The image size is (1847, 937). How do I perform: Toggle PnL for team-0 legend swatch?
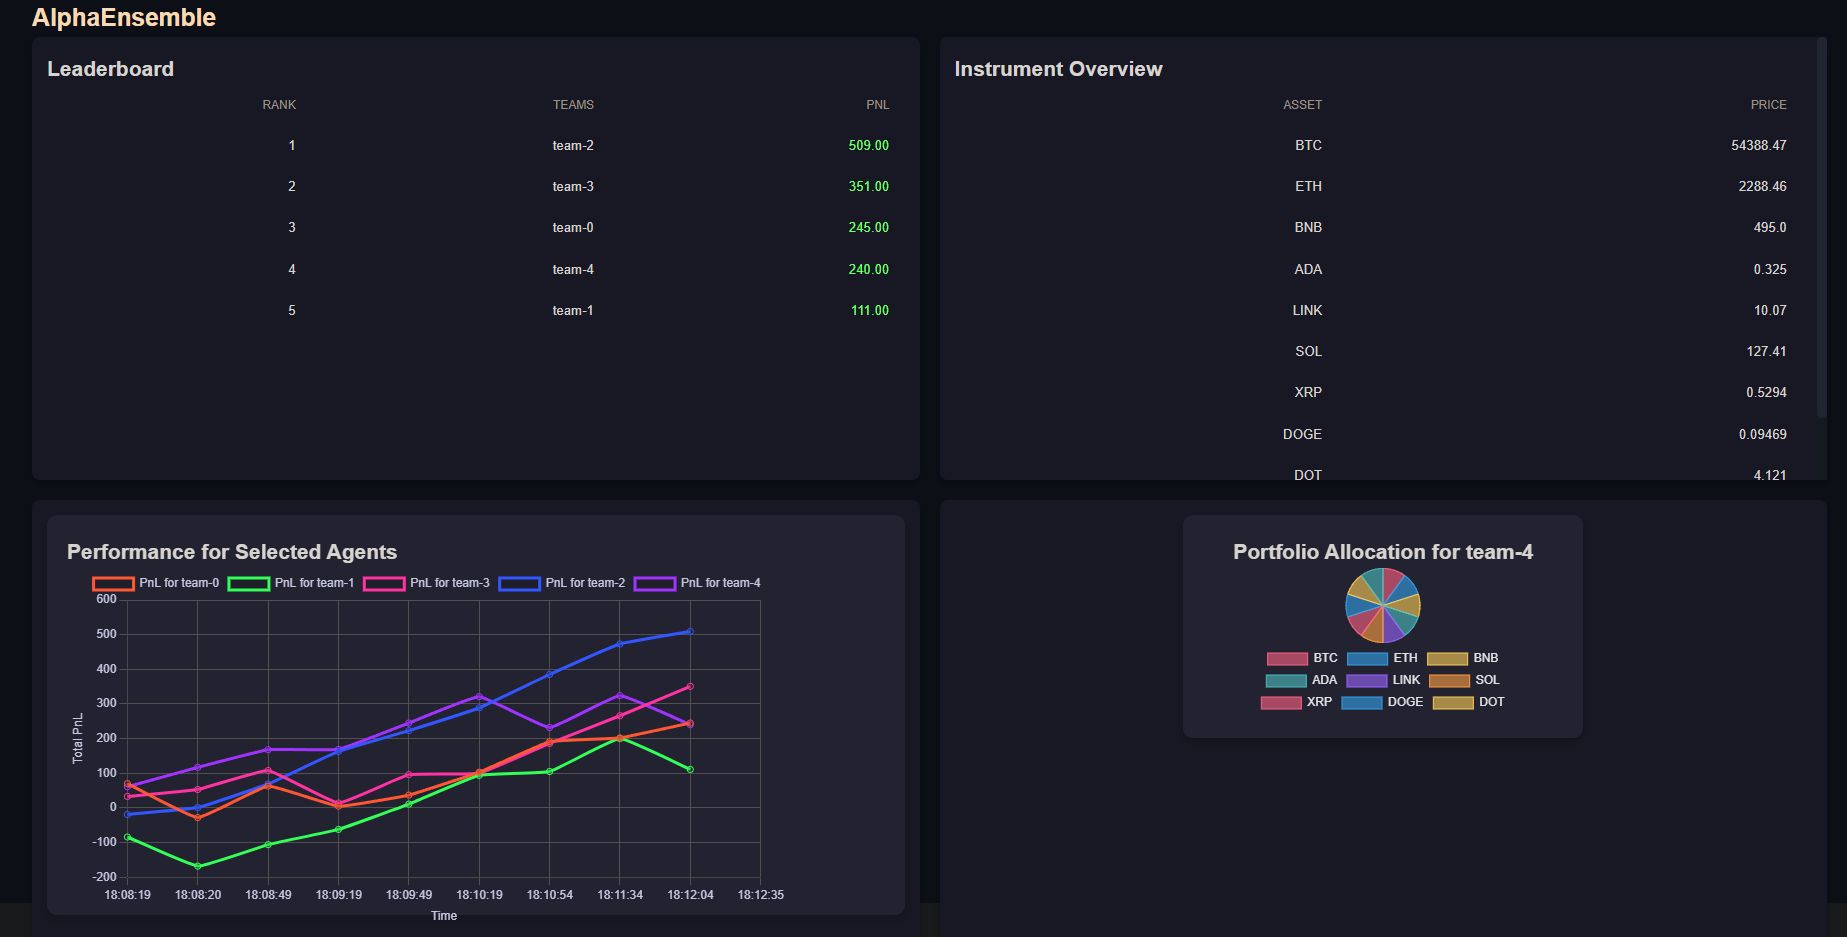[113, 583]
